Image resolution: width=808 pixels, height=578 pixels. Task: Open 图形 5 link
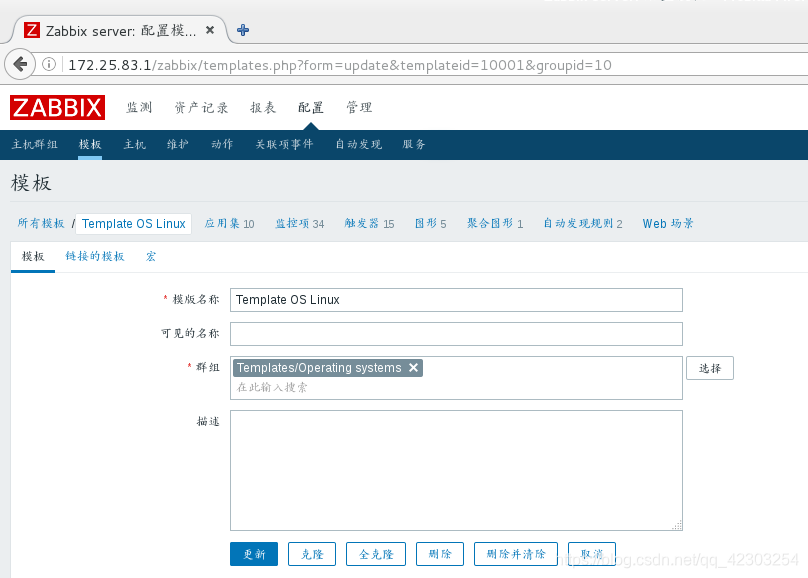[430, 224]
